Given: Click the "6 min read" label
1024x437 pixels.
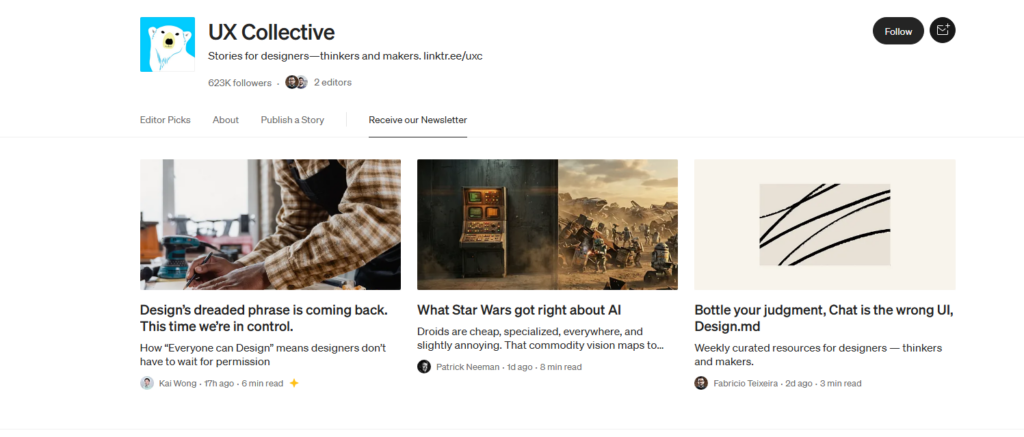Looking at the screenshot, I should (263, 384).
